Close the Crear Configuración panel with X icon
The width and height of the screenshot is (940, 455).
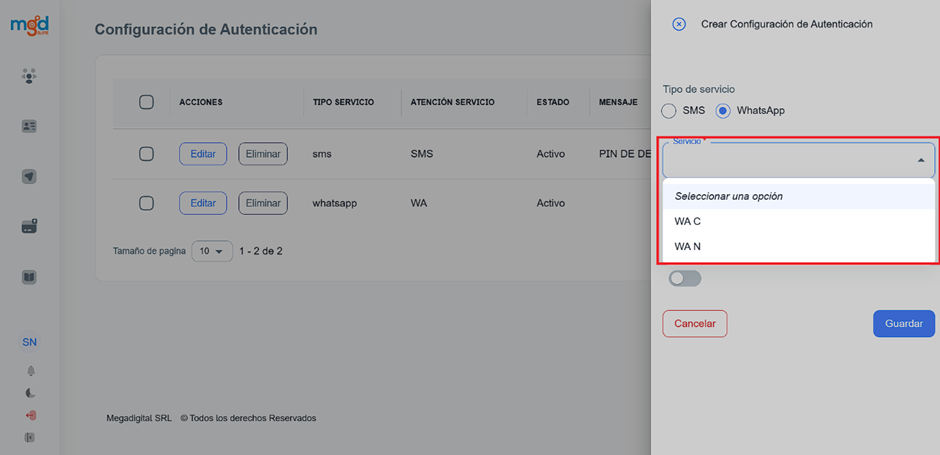[x=679, y=24]
